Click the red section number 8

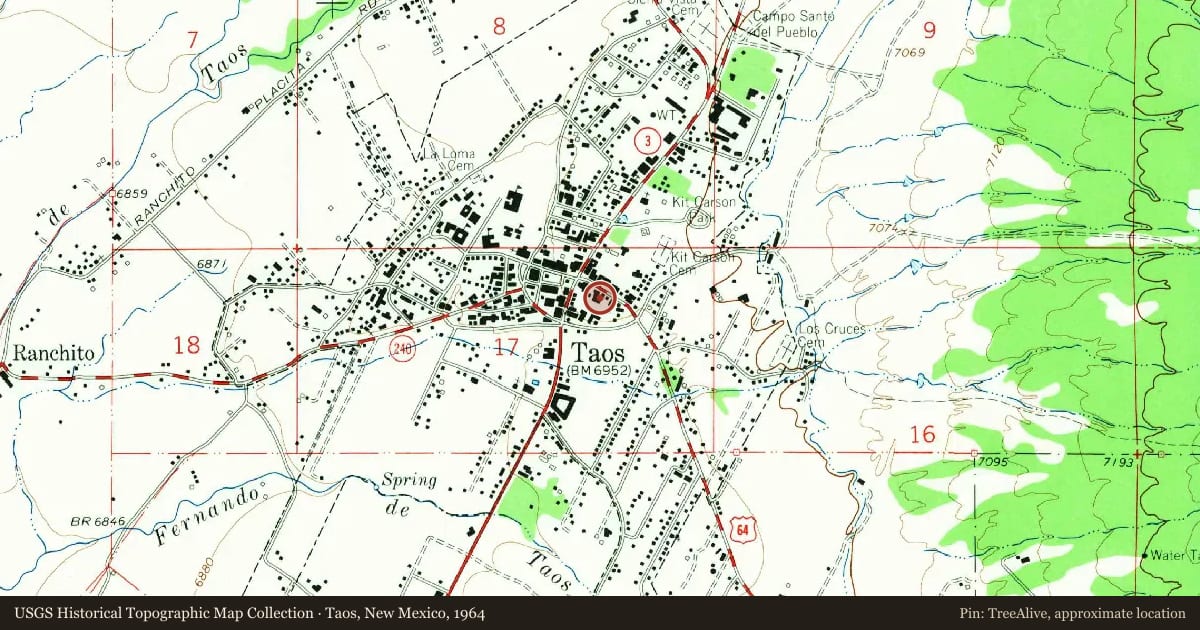click(499, 27)
